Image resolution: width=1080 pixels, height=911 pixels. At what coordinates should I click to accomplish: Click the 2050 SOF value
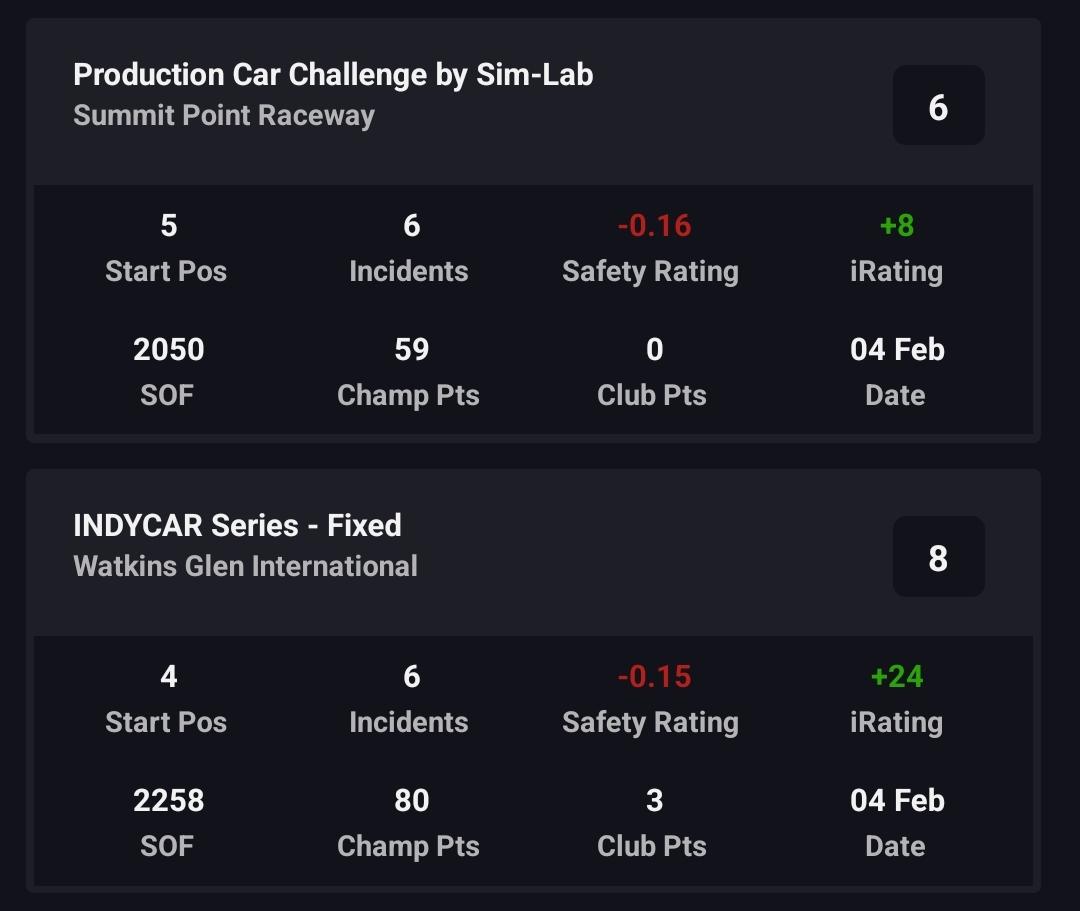pos(168,350)
